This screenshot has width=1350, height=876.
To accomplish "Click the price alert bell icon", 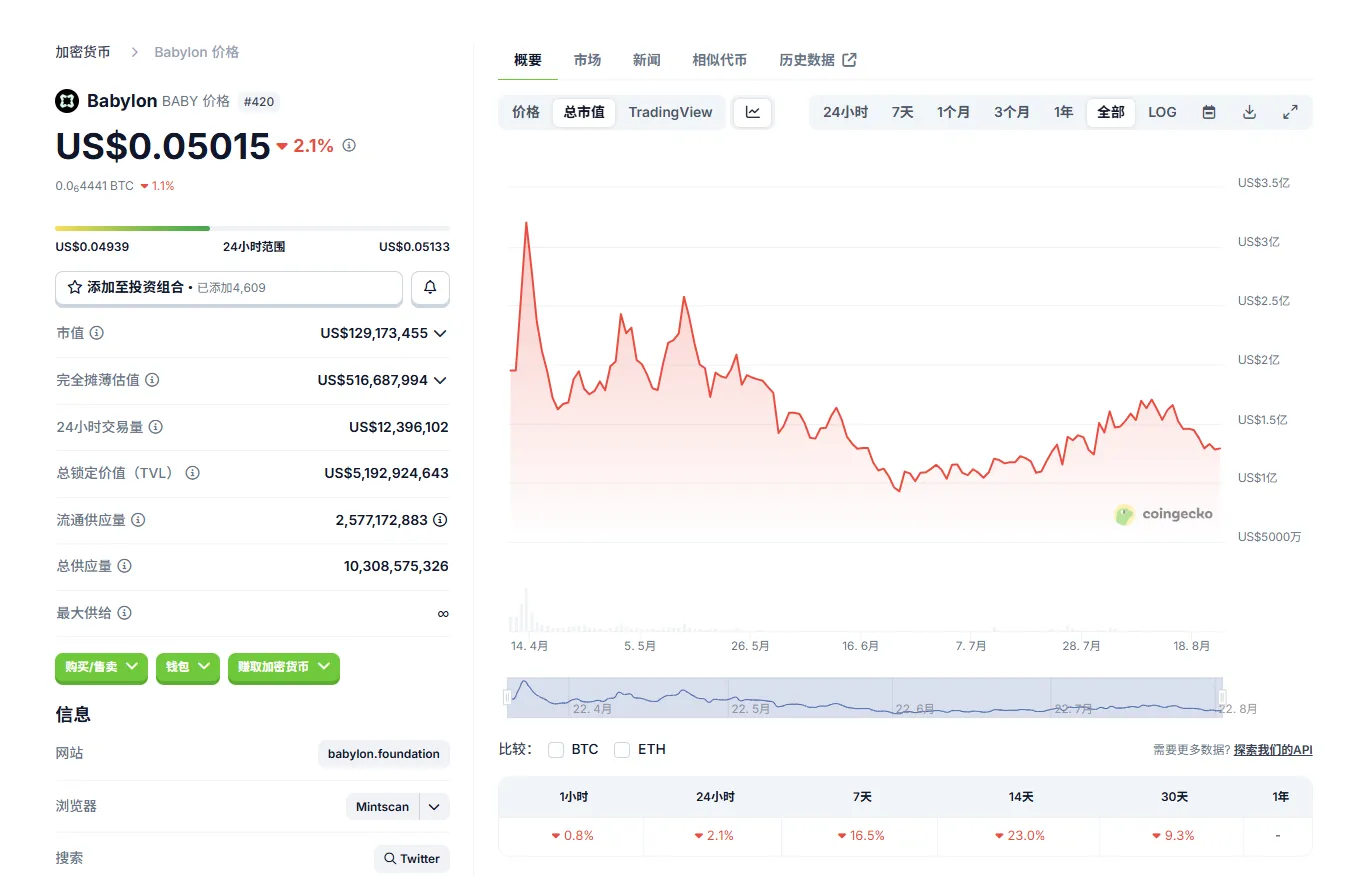I will (x=430, y=288).
